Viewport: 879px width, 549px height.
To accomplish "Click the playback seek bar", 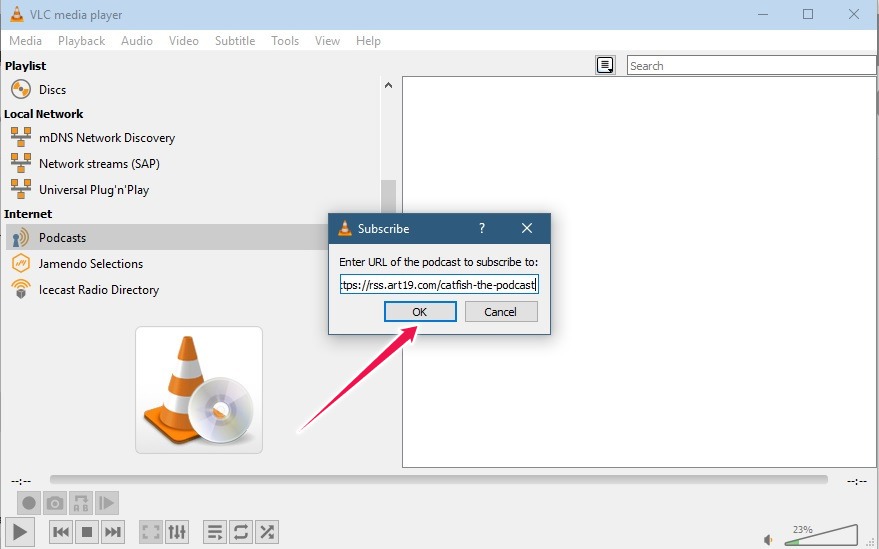I will pyautogui.click(x=438, y=479).
